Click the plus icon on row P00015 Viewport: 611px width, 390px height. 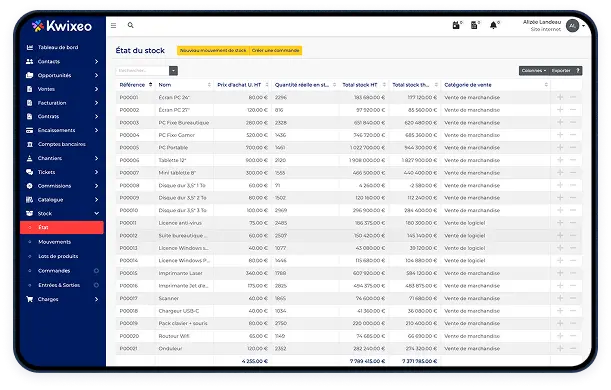coord(560,273)
